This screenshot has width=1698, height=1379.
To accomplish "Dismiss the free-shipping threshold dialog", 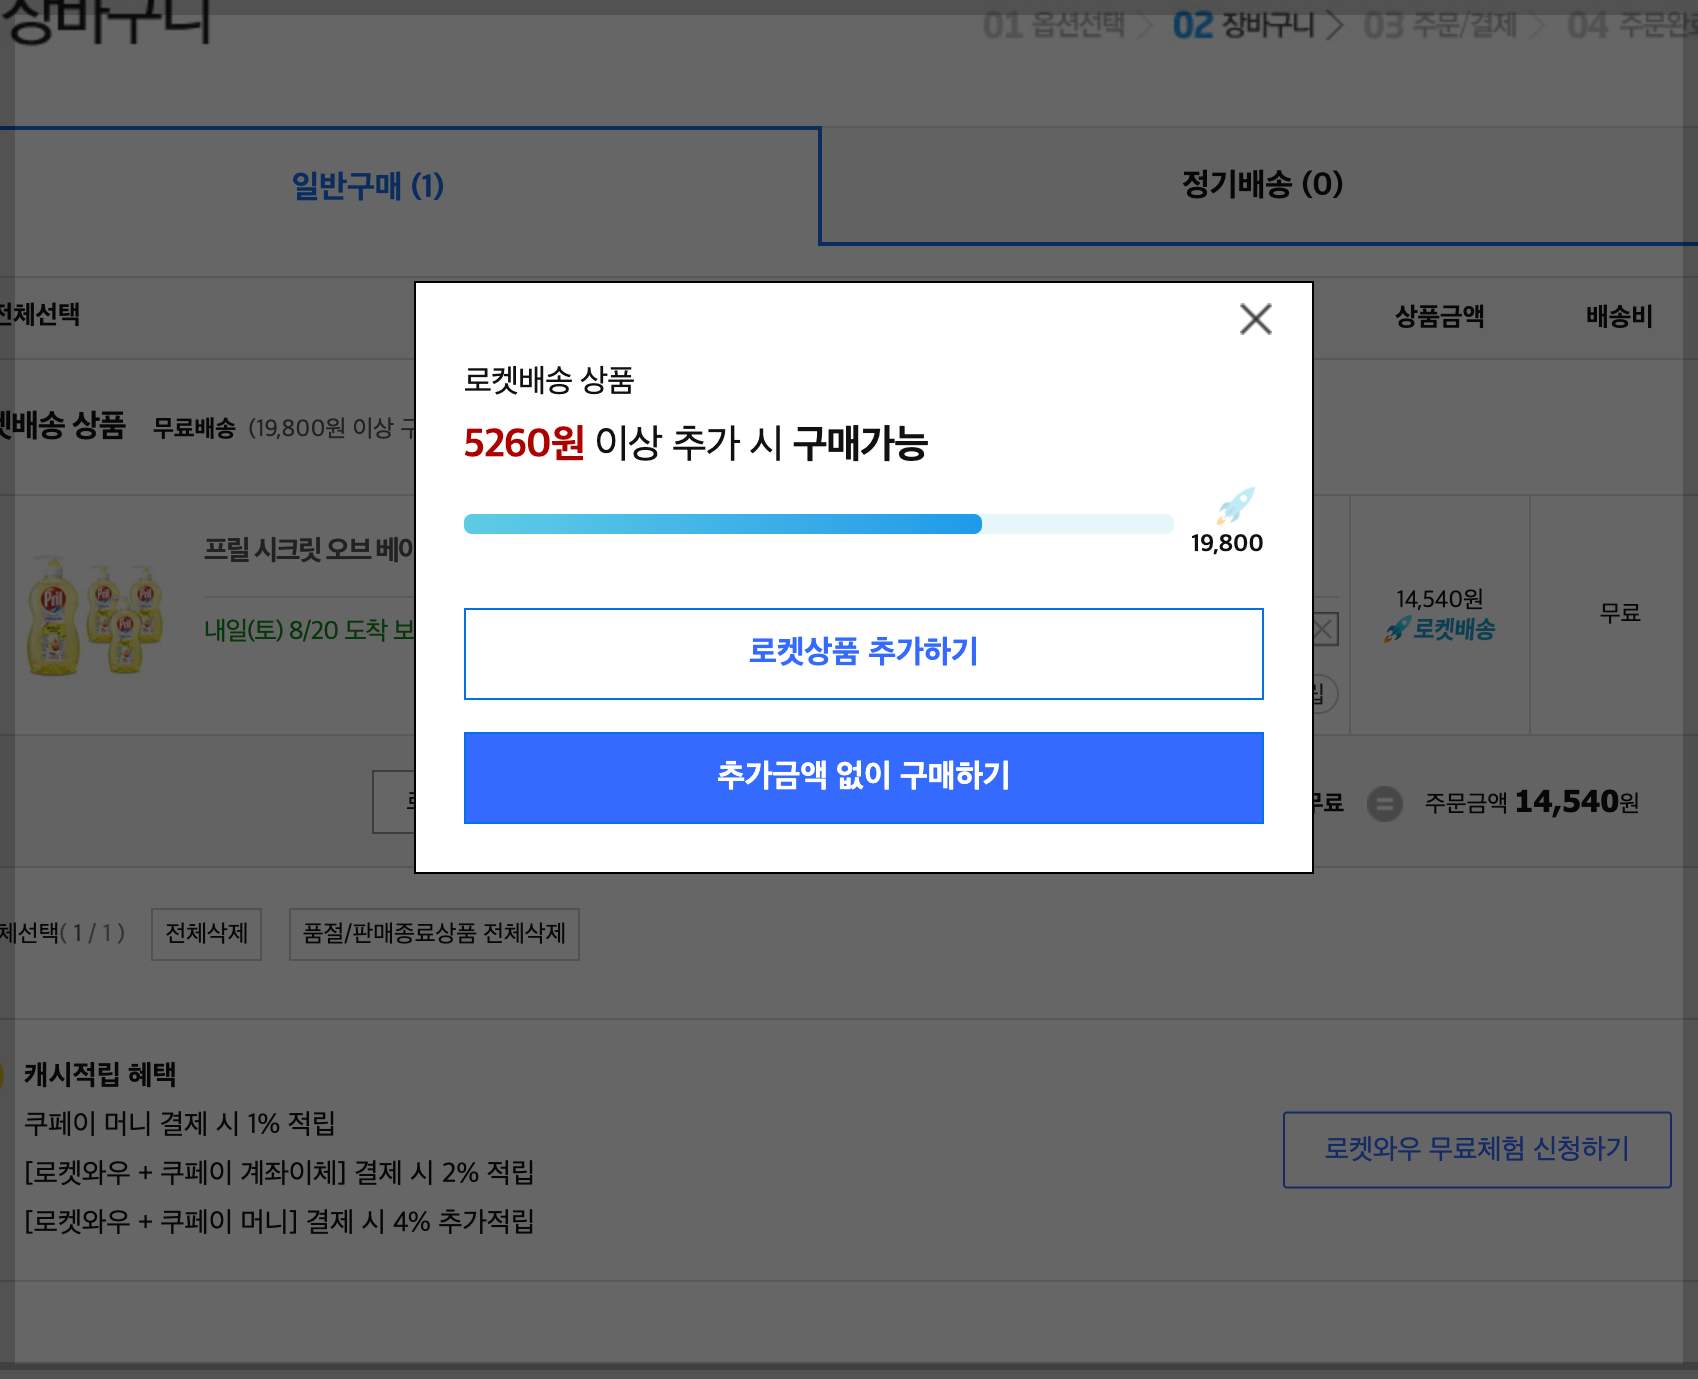I will 1256,319.
